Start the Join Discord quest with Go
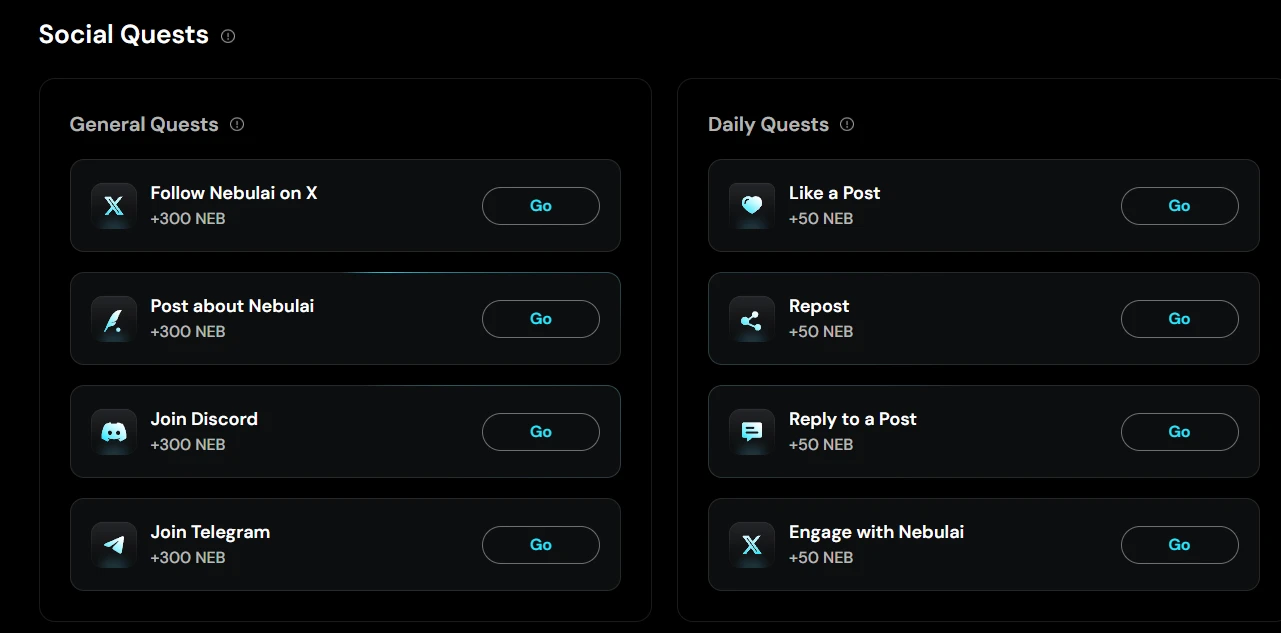The height and width of the screenshot is (633, 1281). tap(540, 432)
